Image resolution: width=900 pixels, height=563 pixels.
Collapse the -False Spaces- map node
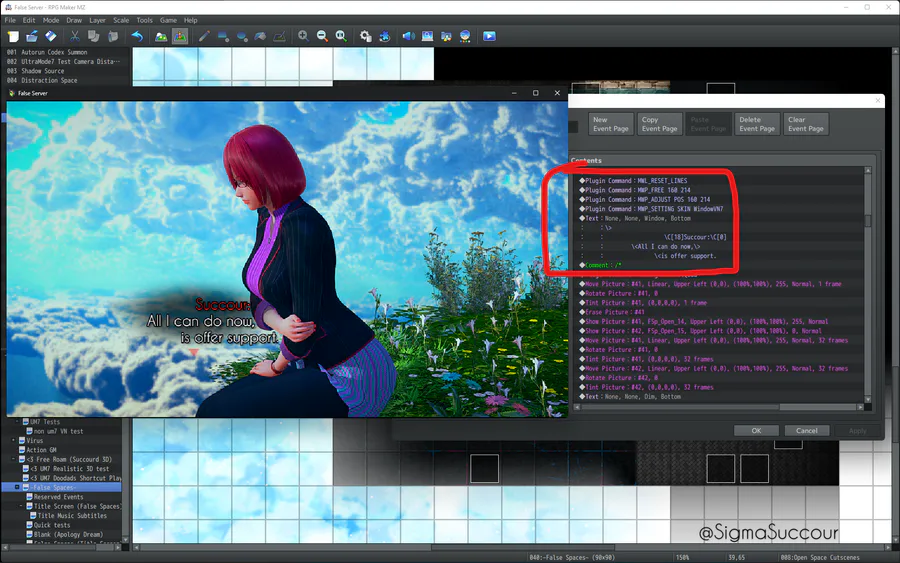[x=17, y=487]
